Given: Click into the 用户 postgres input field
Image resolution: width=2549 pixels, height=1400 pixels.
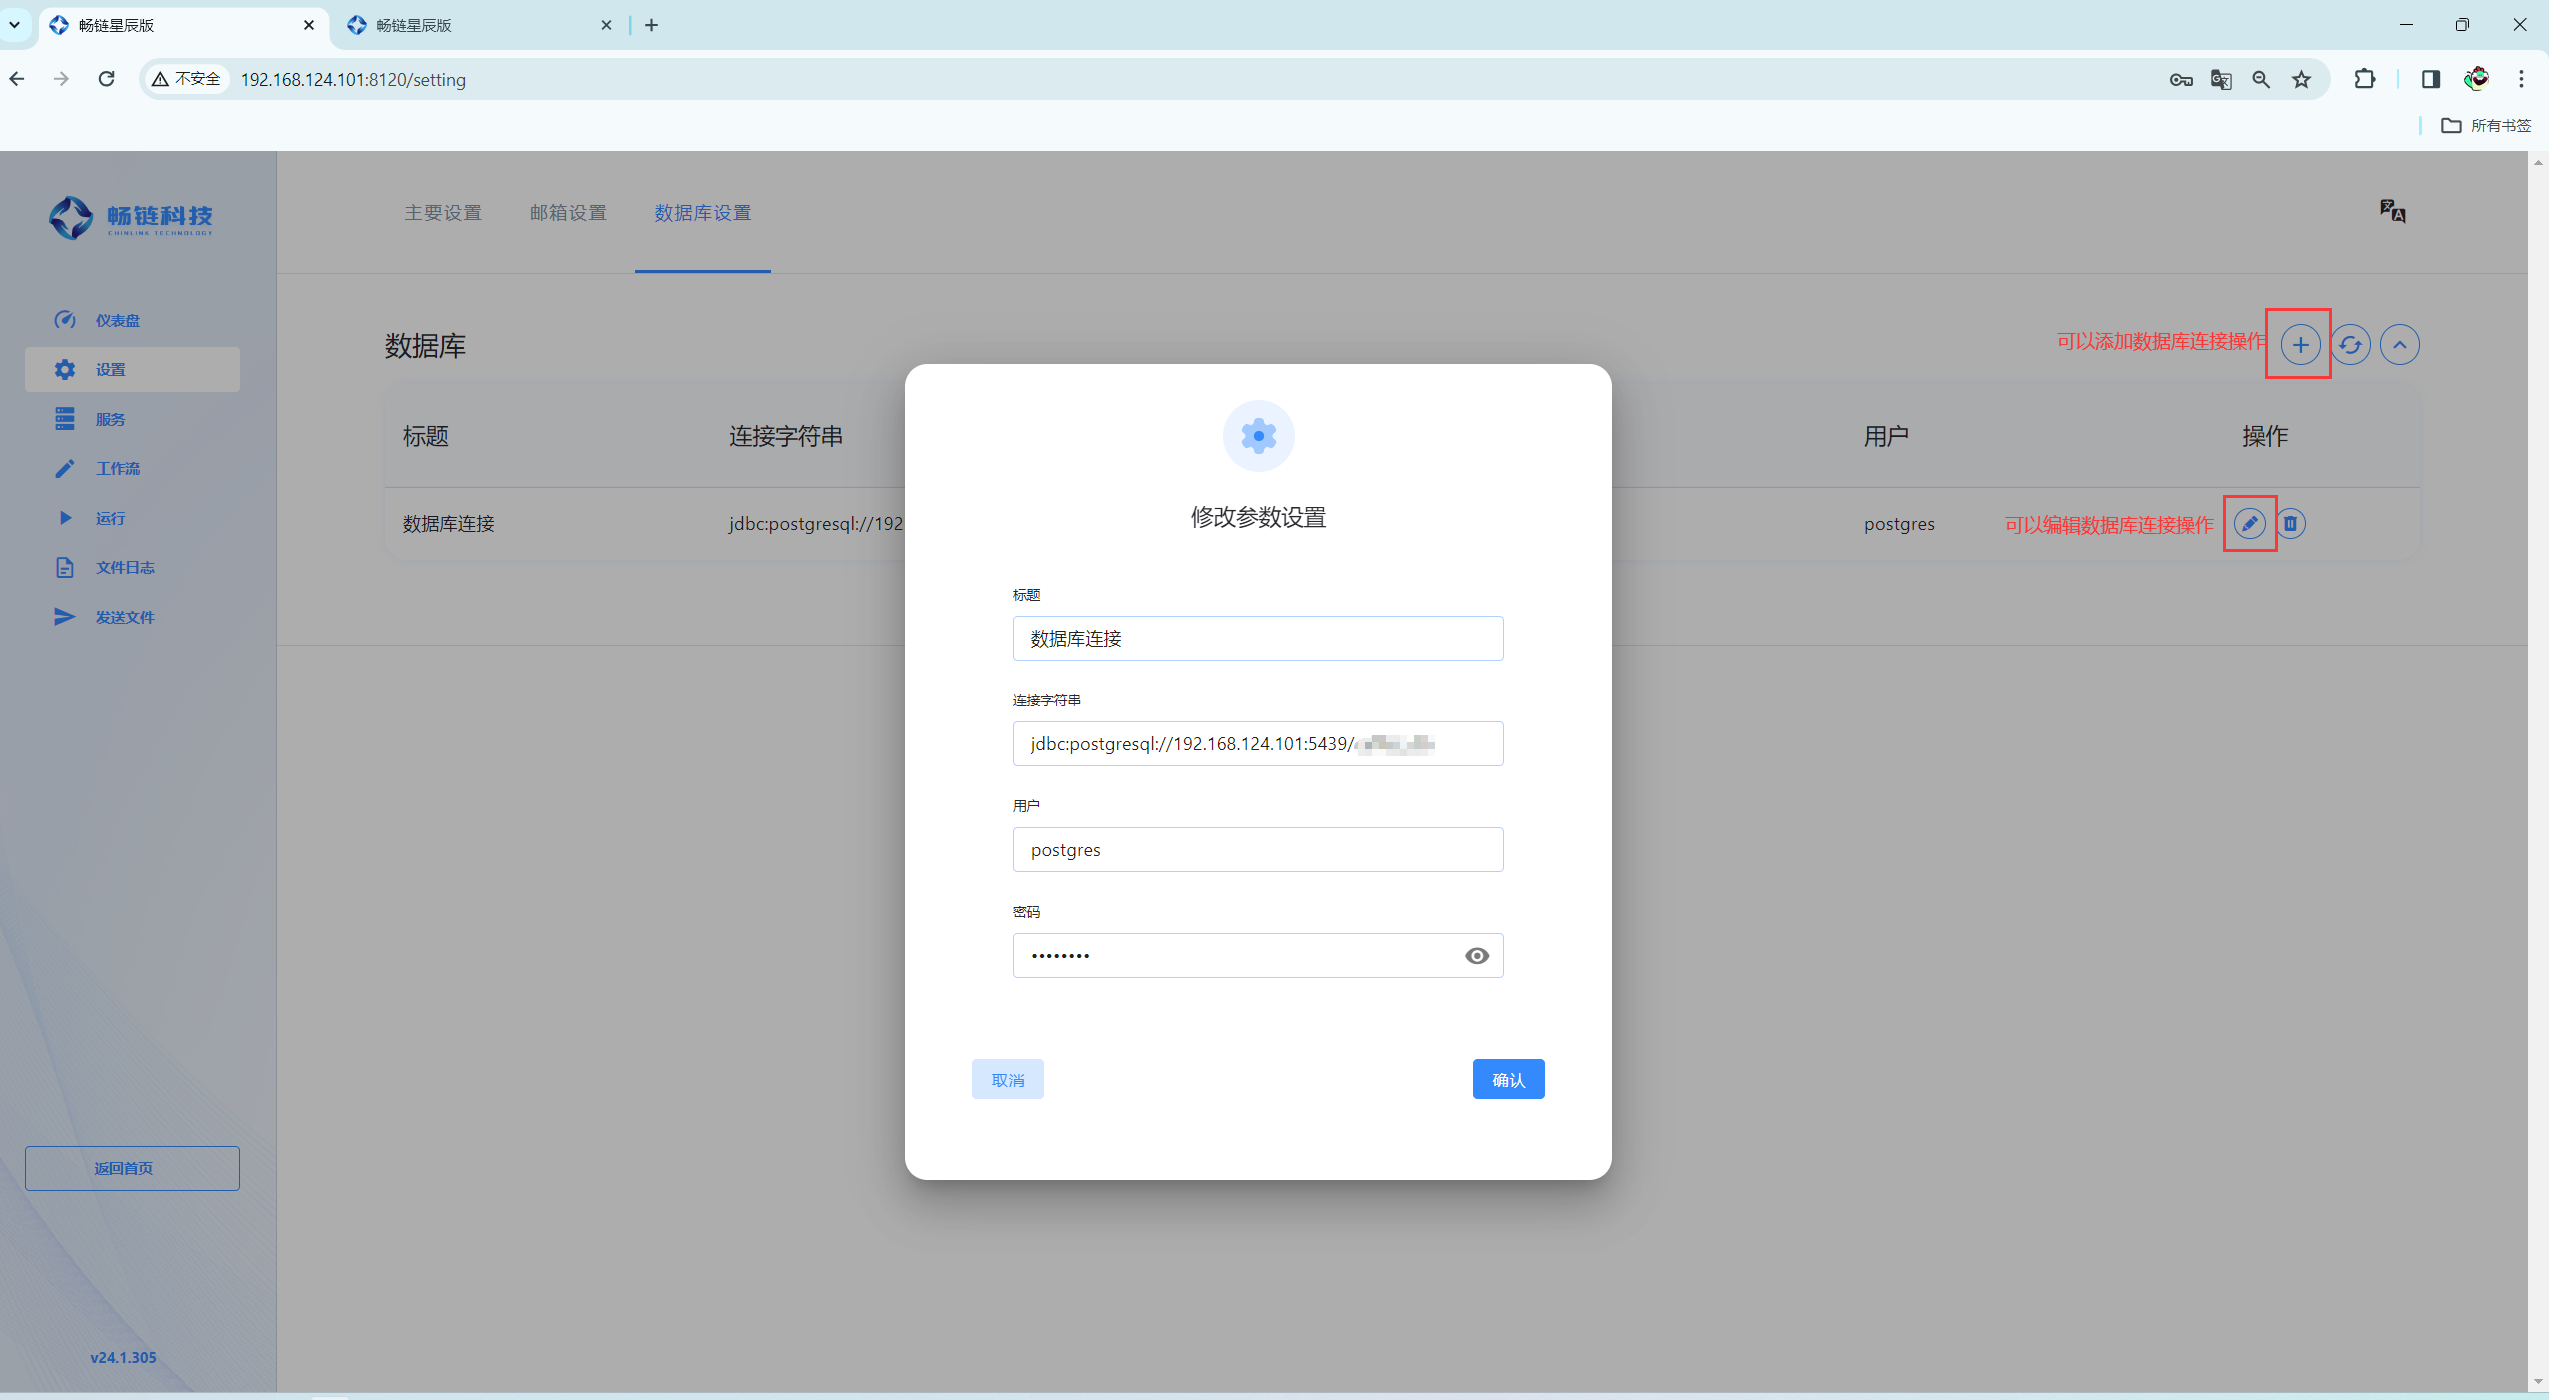Looking at the screenshot, I should tap(1257, 850).
